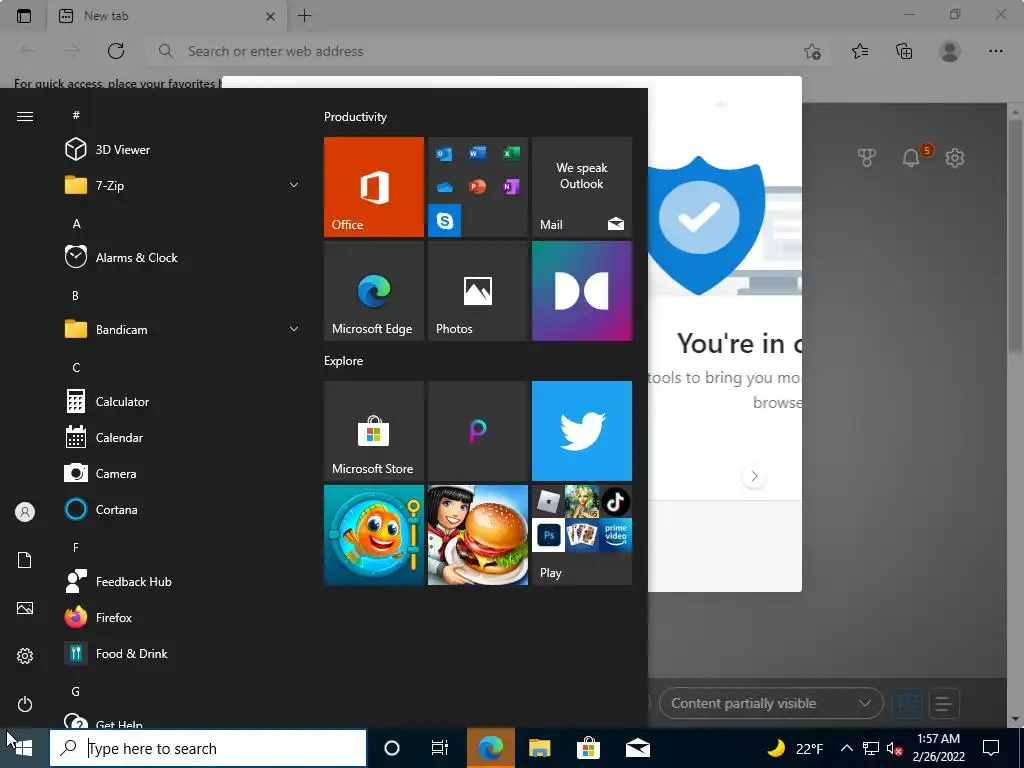
Task: Launch Calculator from the app list
Action: point(183,402)
